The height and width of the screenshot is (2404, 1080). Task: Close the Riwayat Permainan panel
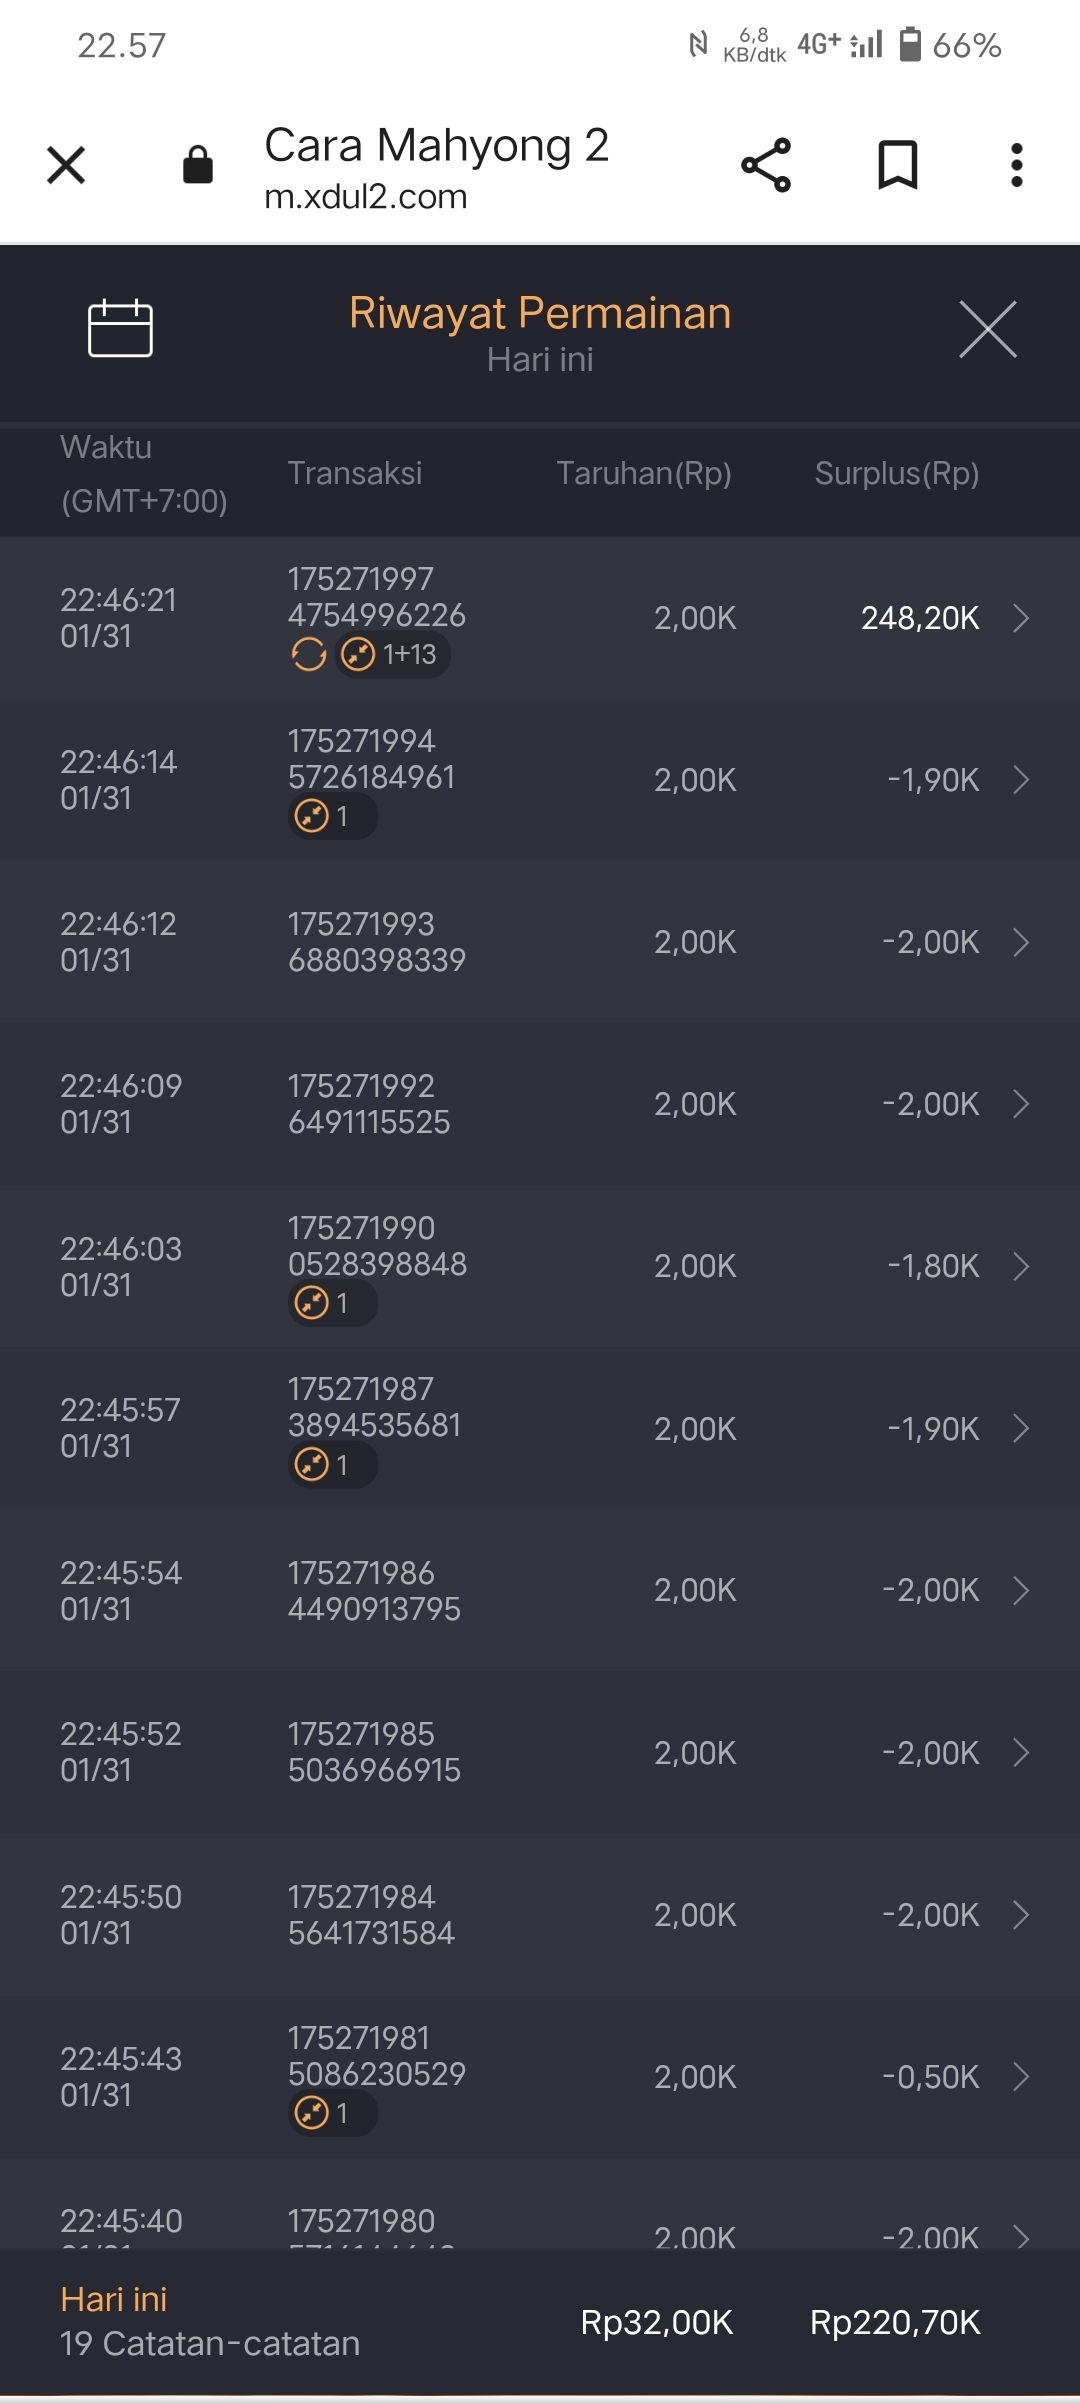(987, 329)
